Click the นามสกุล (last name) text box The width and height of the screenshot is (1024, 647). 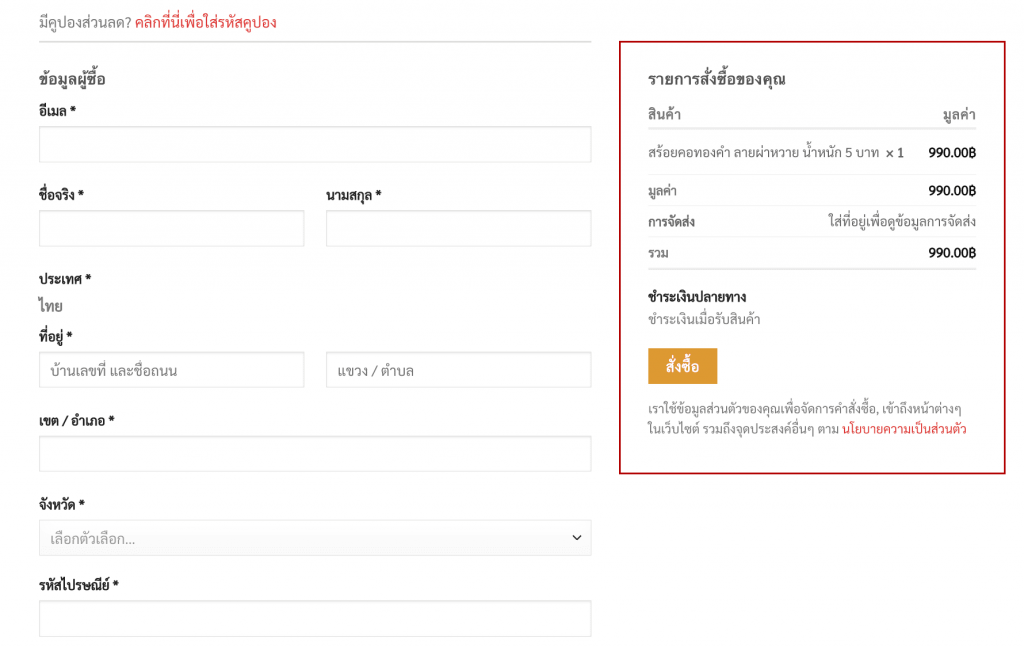[458, 228]
